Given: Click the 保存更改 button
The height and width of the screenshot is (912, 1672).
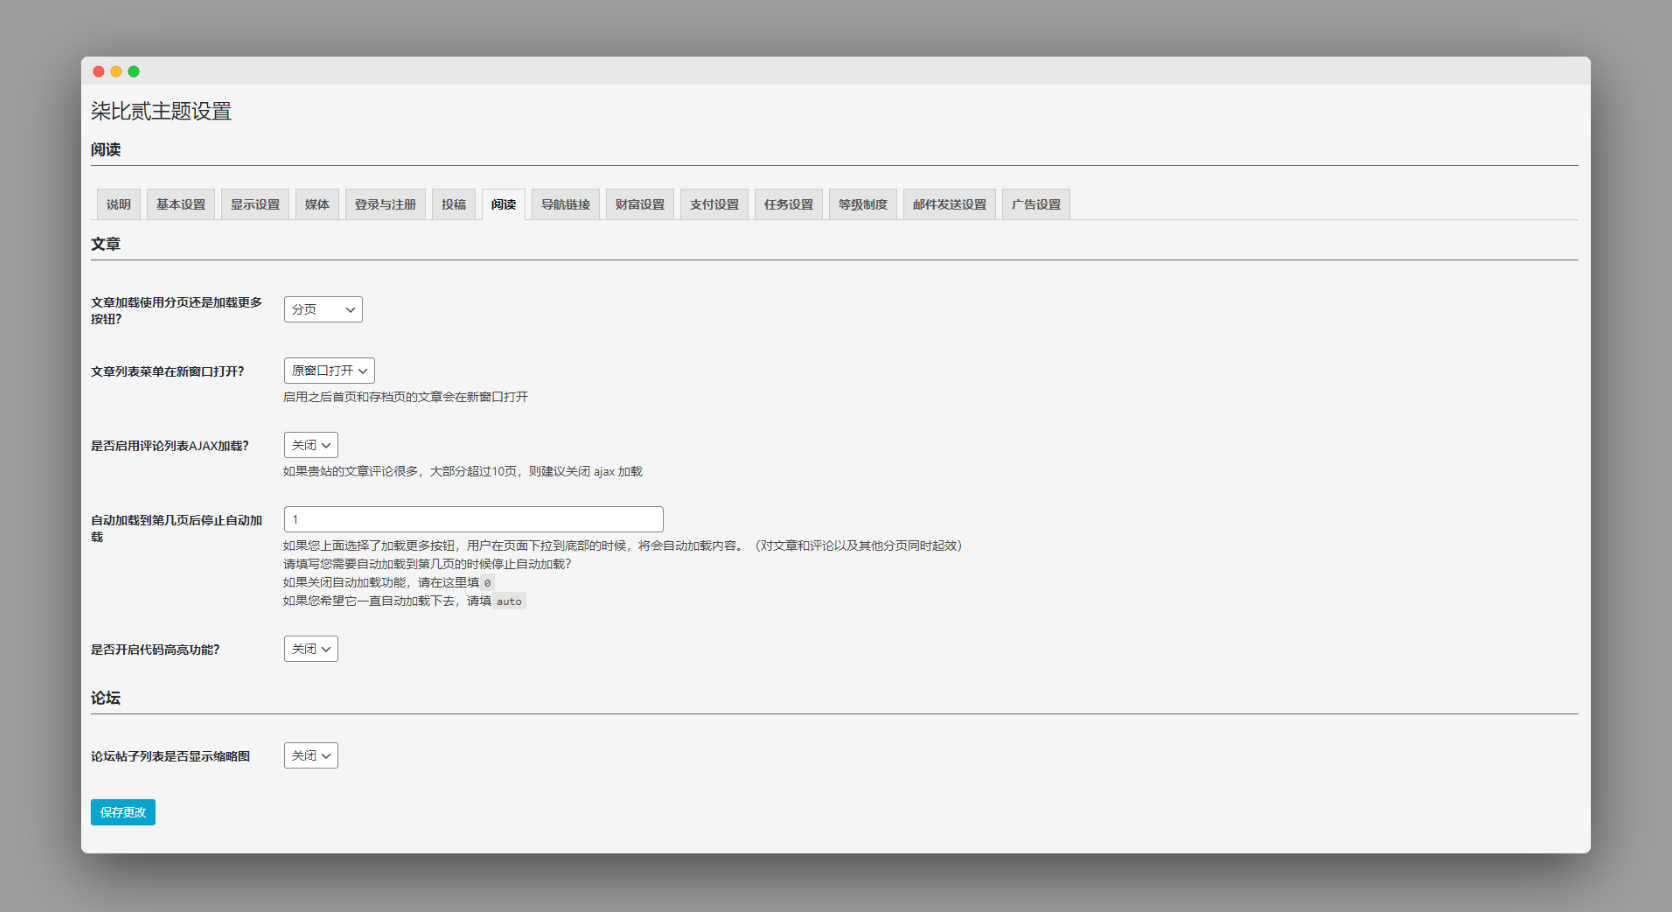Looking at the screenshot, I should pos(123,812).
